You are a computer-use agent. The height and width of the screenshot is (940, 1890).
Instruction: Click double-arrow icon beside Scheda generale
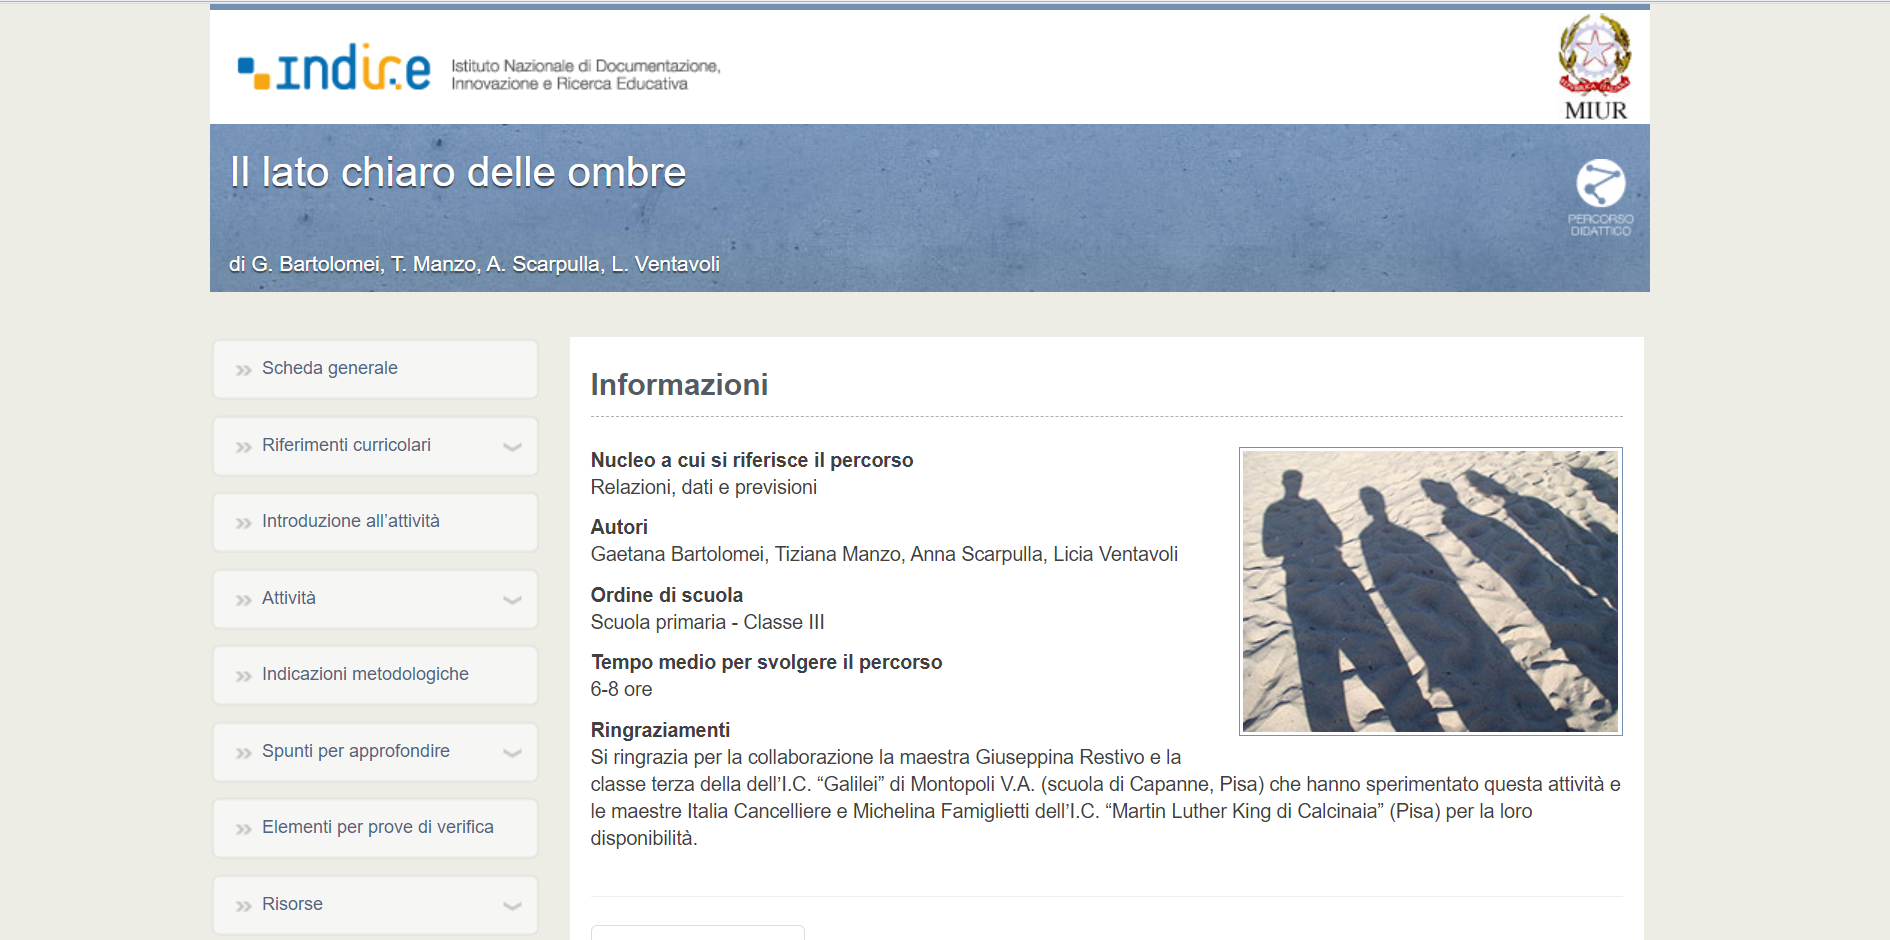tap(243, 370)
